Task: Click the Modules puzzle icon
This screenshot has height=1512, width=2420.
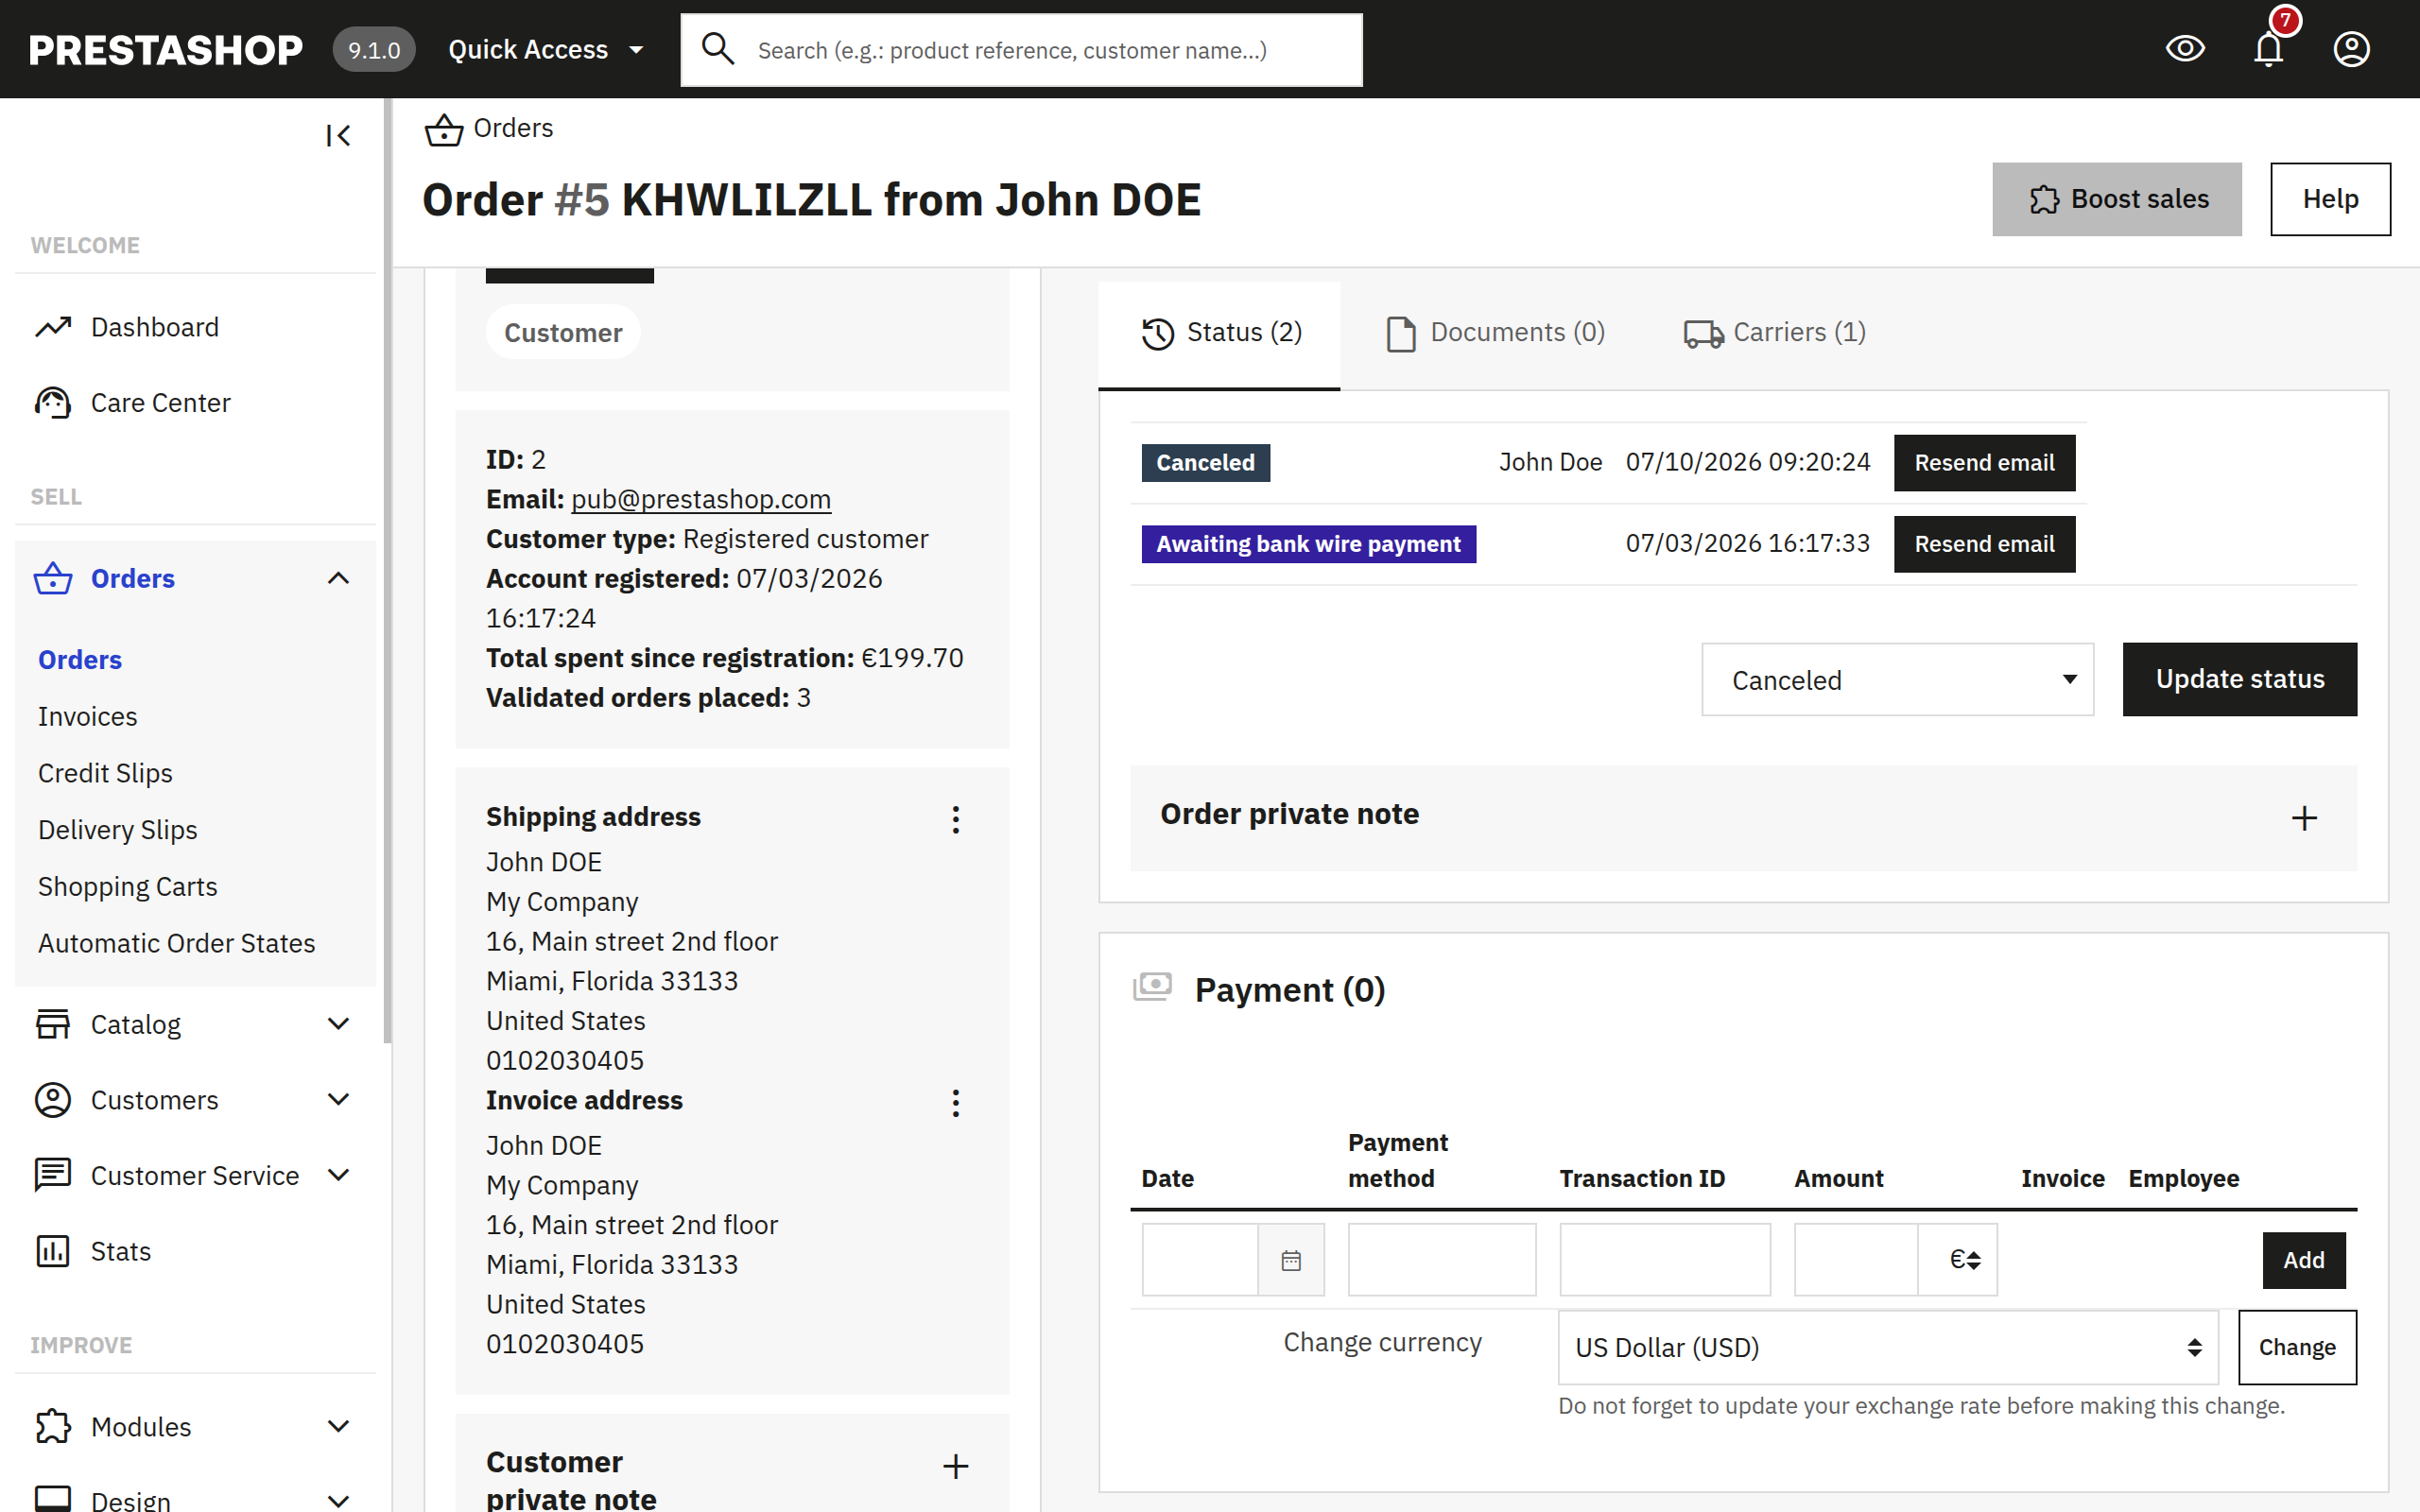Action: [x=53, y=1426]
